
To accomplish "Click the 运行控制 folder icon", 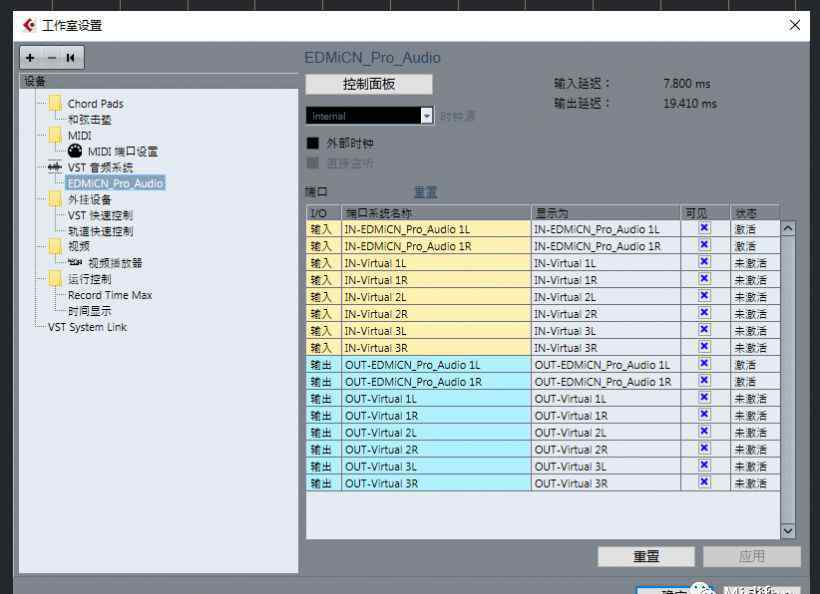I will pyautogui.click(x=55, y=279).
